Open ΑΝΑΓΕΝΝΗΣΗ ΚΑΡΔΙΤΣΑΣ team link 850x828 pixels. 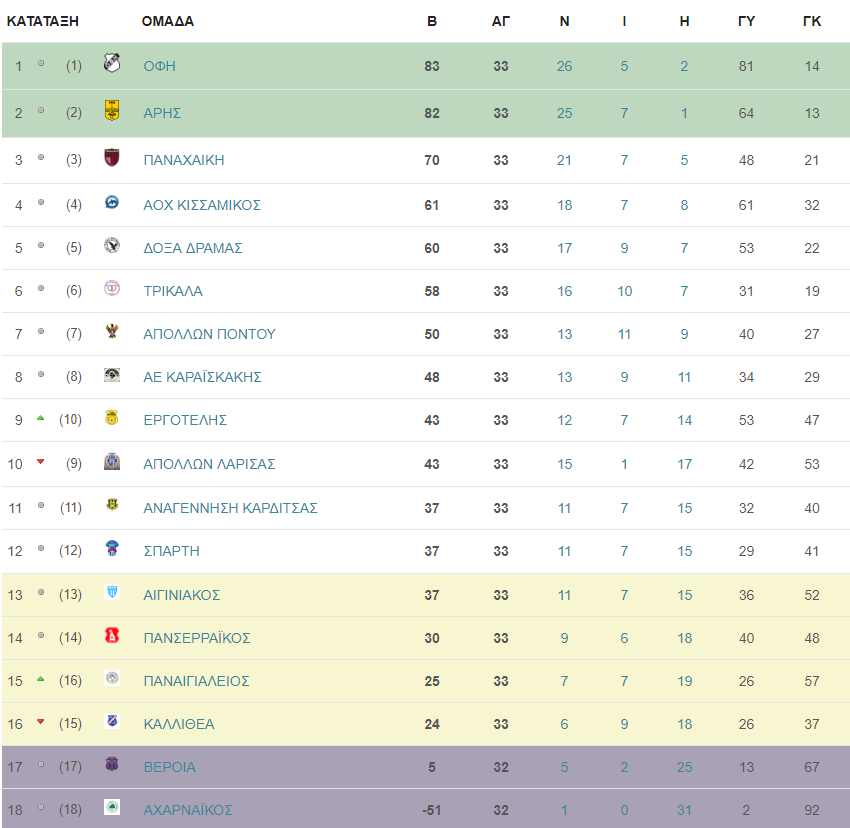[230, 508]
